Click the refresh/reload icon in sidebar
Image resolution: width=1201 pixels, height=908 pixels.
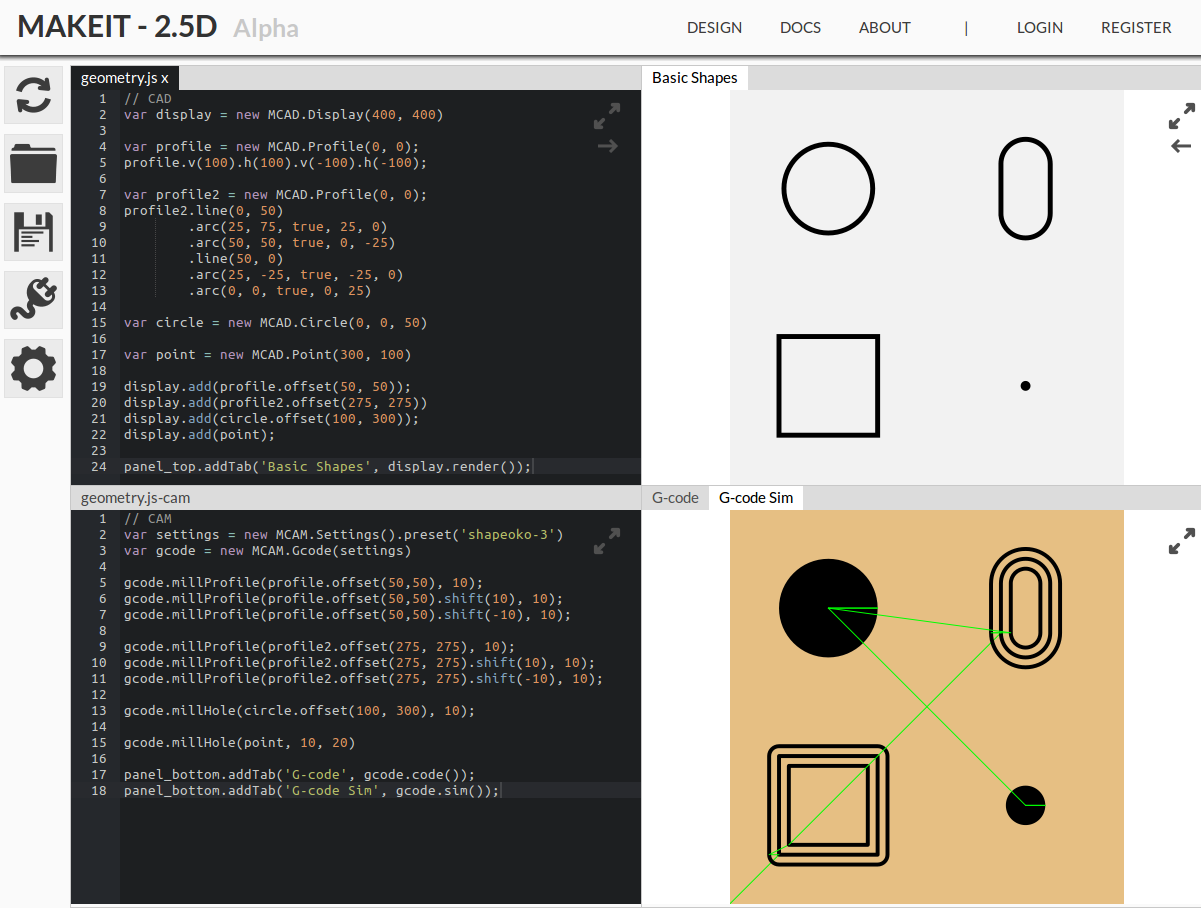coord(34,96)
